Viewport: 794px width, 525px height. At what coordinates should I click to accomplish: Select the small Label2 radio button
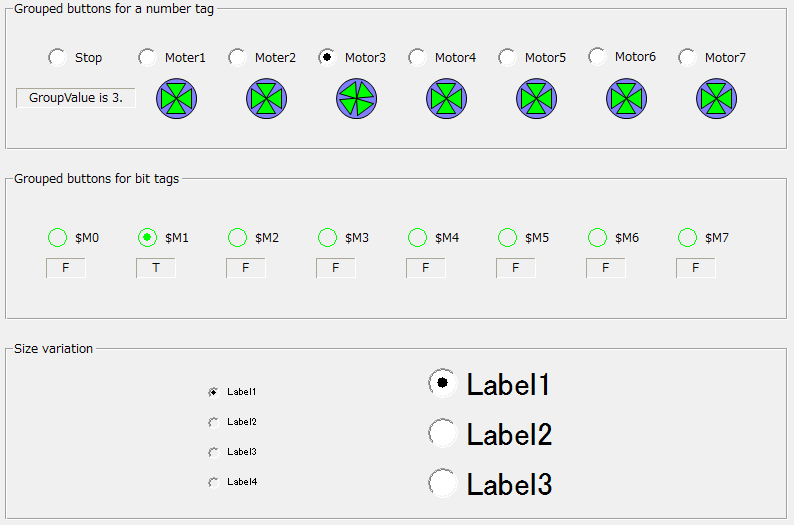tap(212, 422)
